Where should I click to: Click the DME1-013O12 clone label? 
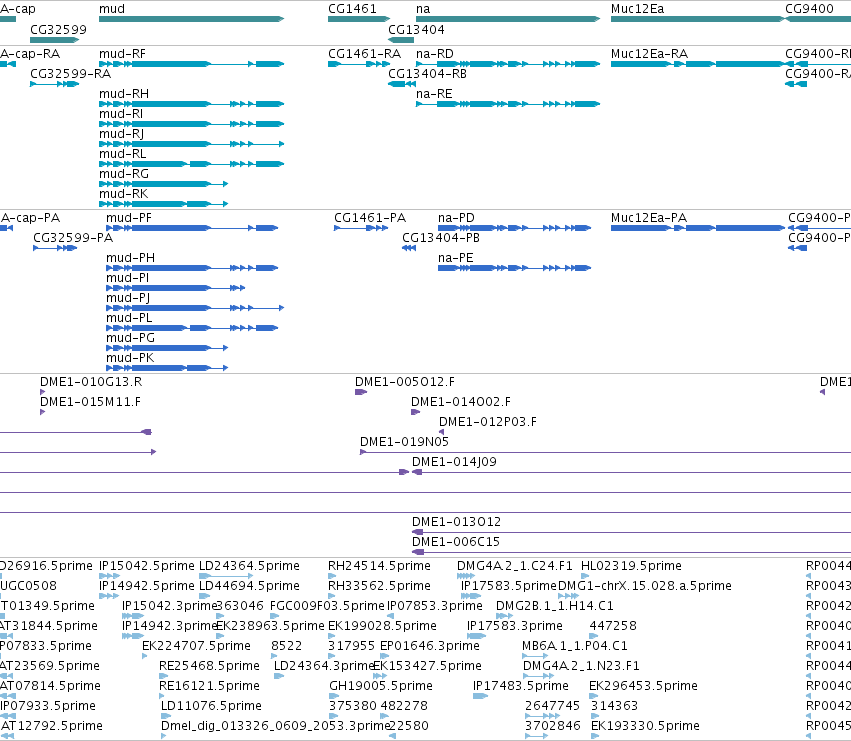[456, 522]
